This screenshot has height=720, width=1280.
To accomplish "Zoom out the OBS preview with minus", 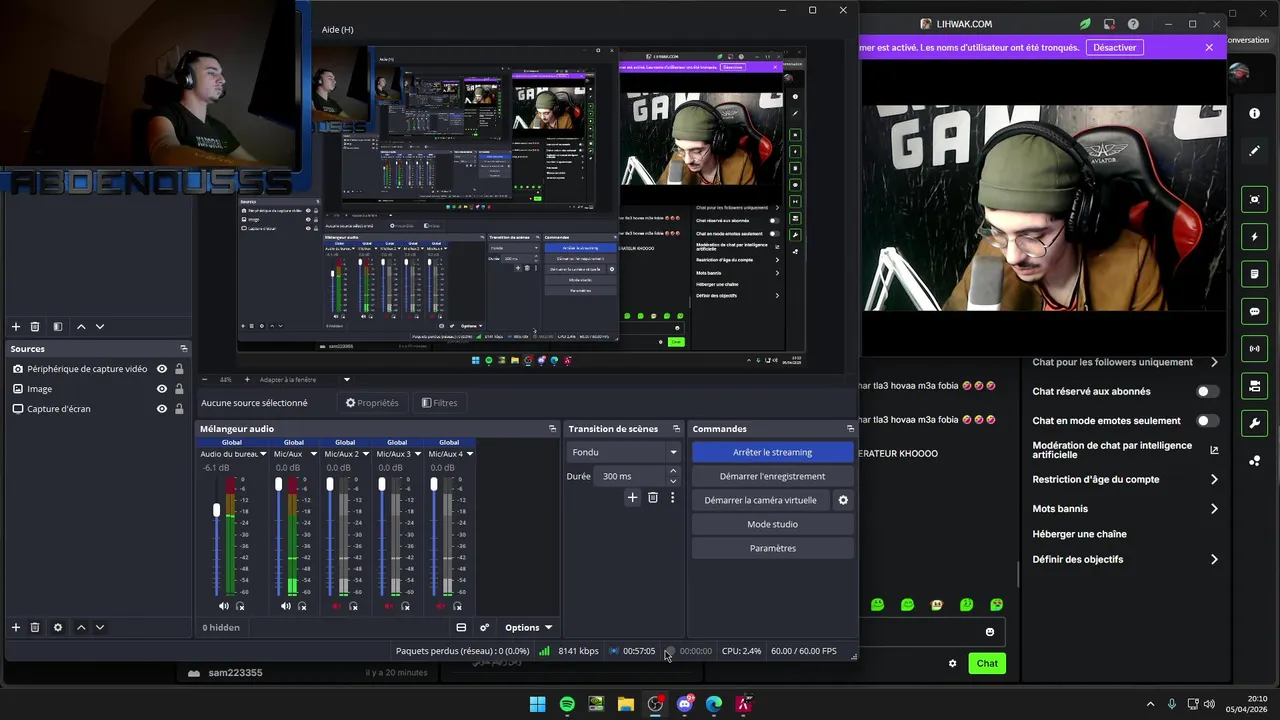I will click(205, 380).
